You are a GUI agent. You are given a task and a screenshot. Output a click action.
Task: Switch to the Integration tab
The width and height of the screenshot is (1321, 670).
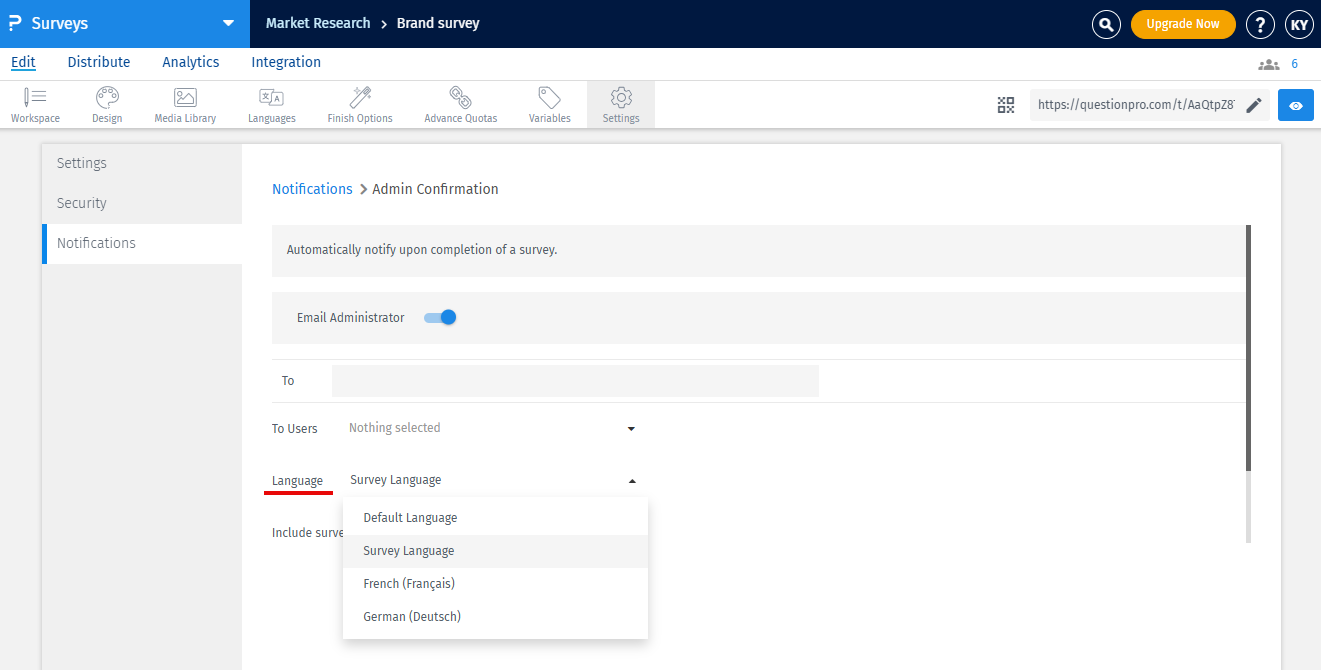coord(286,62)
